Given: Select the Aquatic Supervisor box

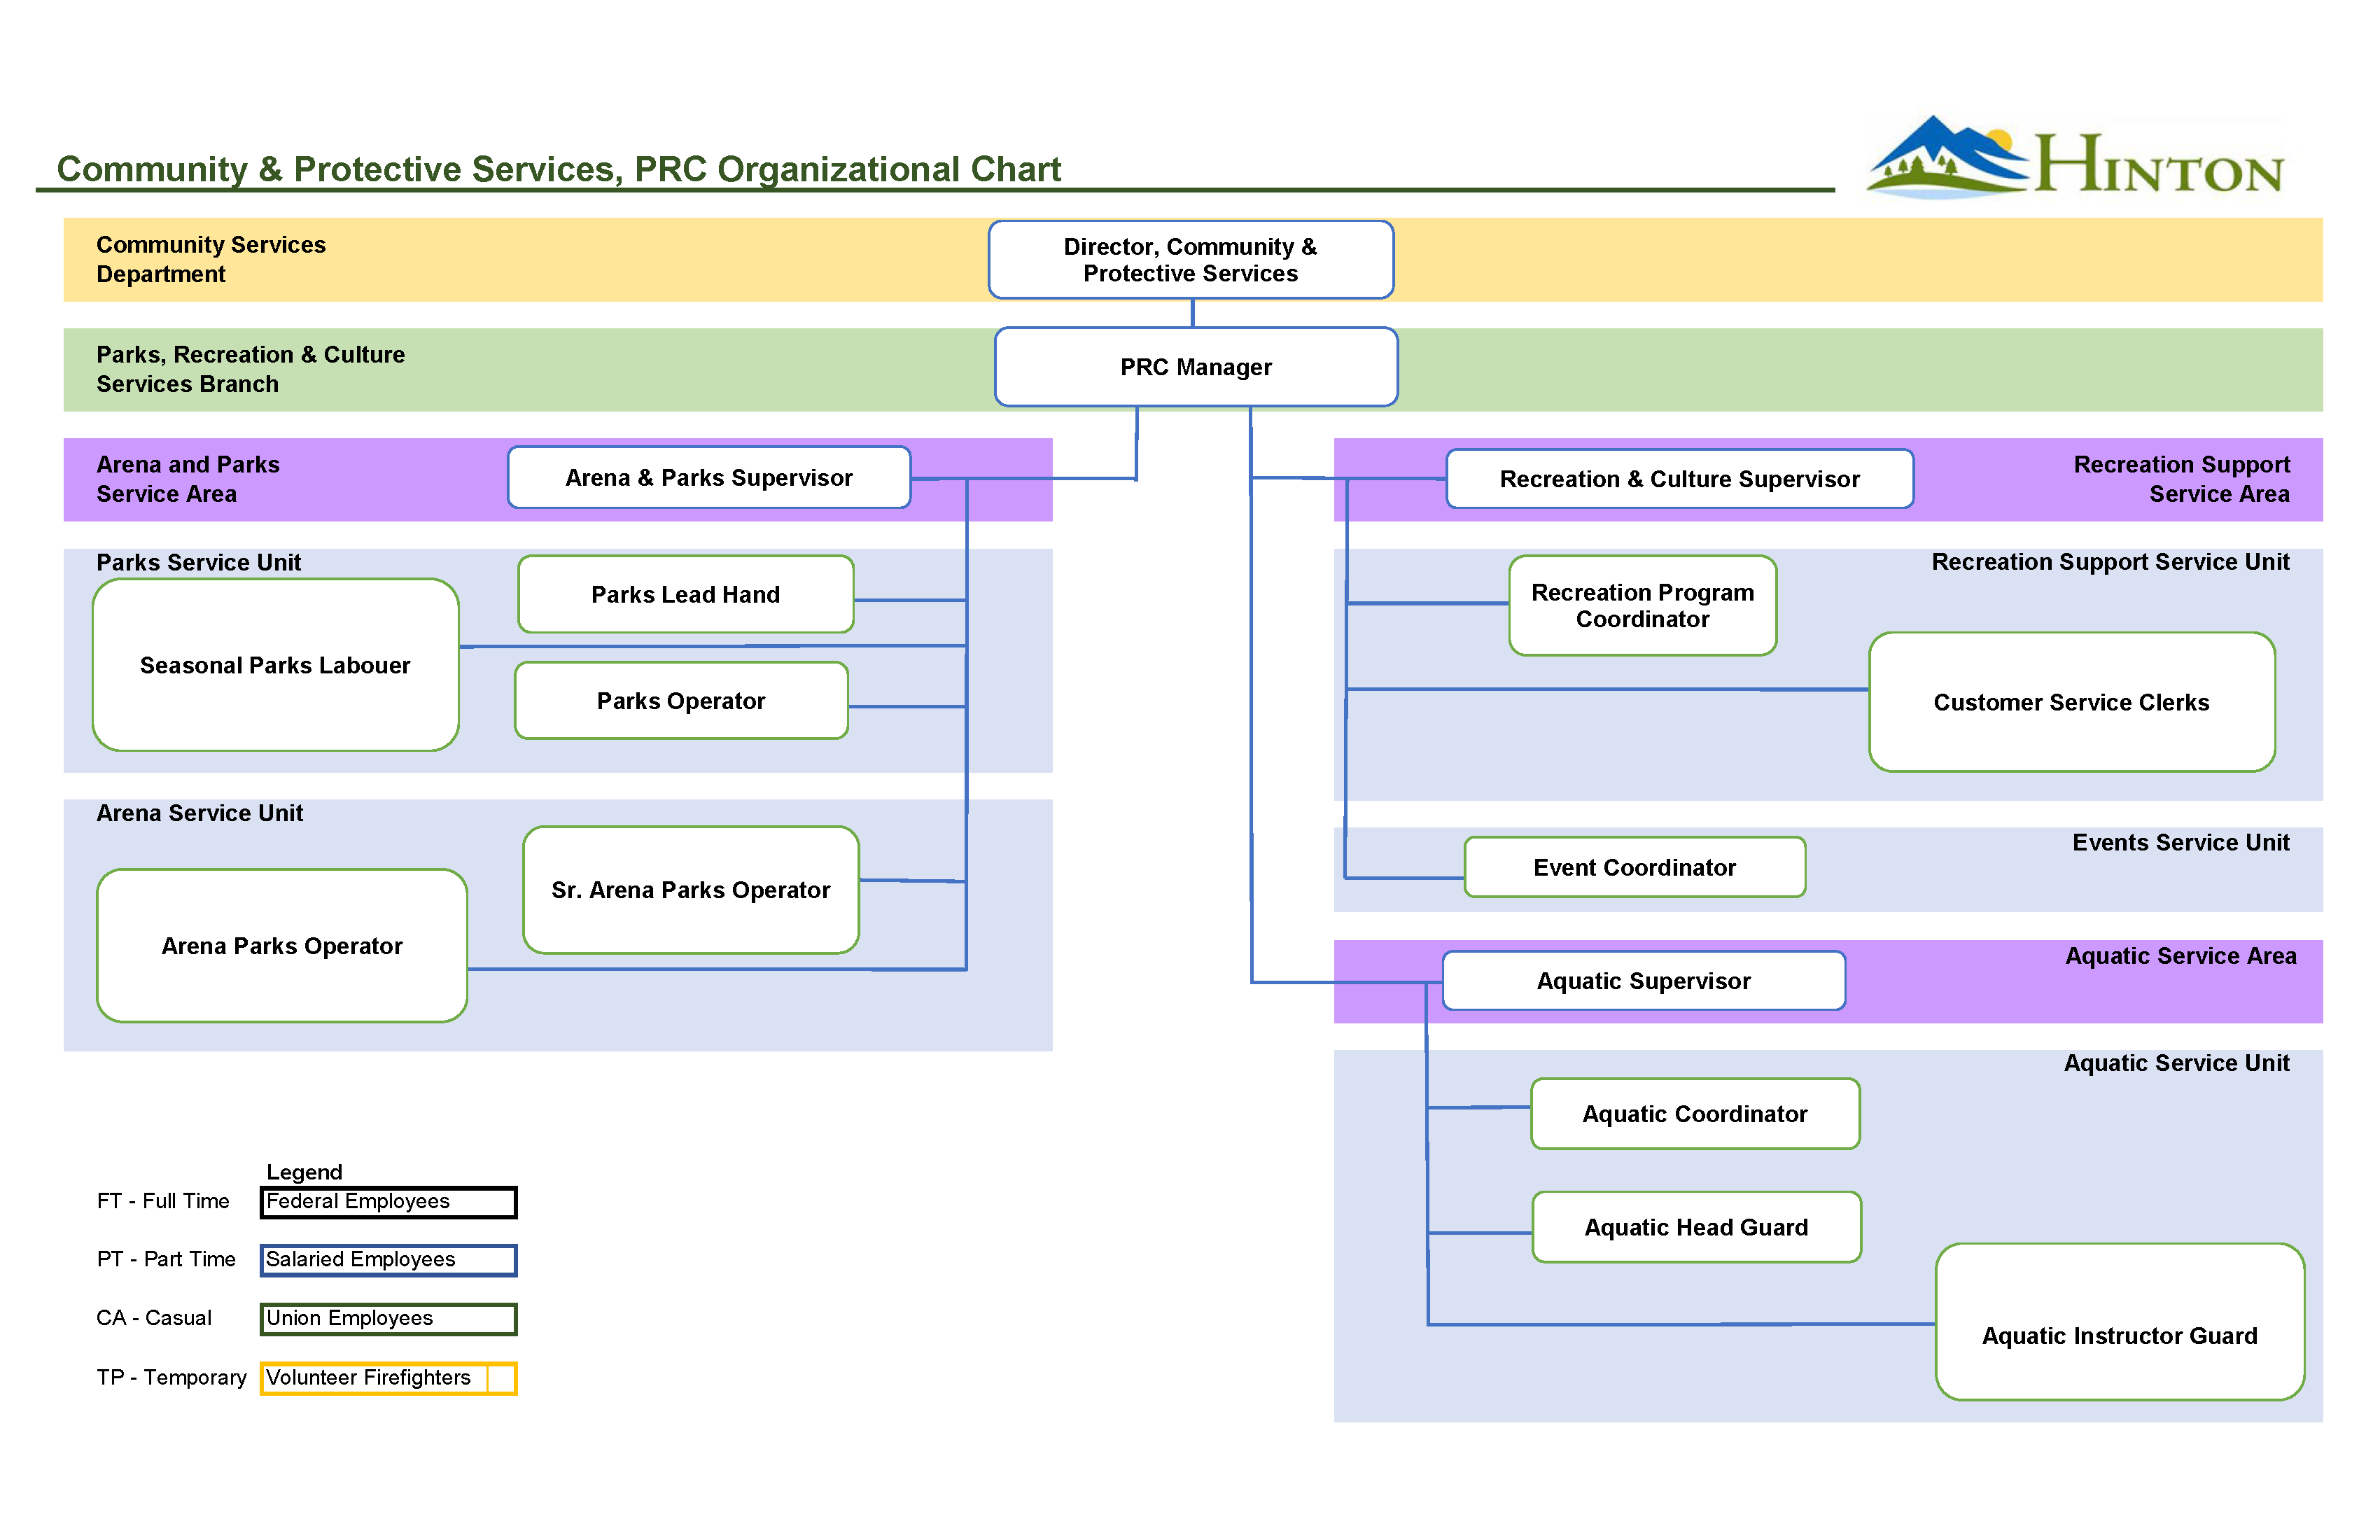Looking at the screenshot, I should [1643, 981].
